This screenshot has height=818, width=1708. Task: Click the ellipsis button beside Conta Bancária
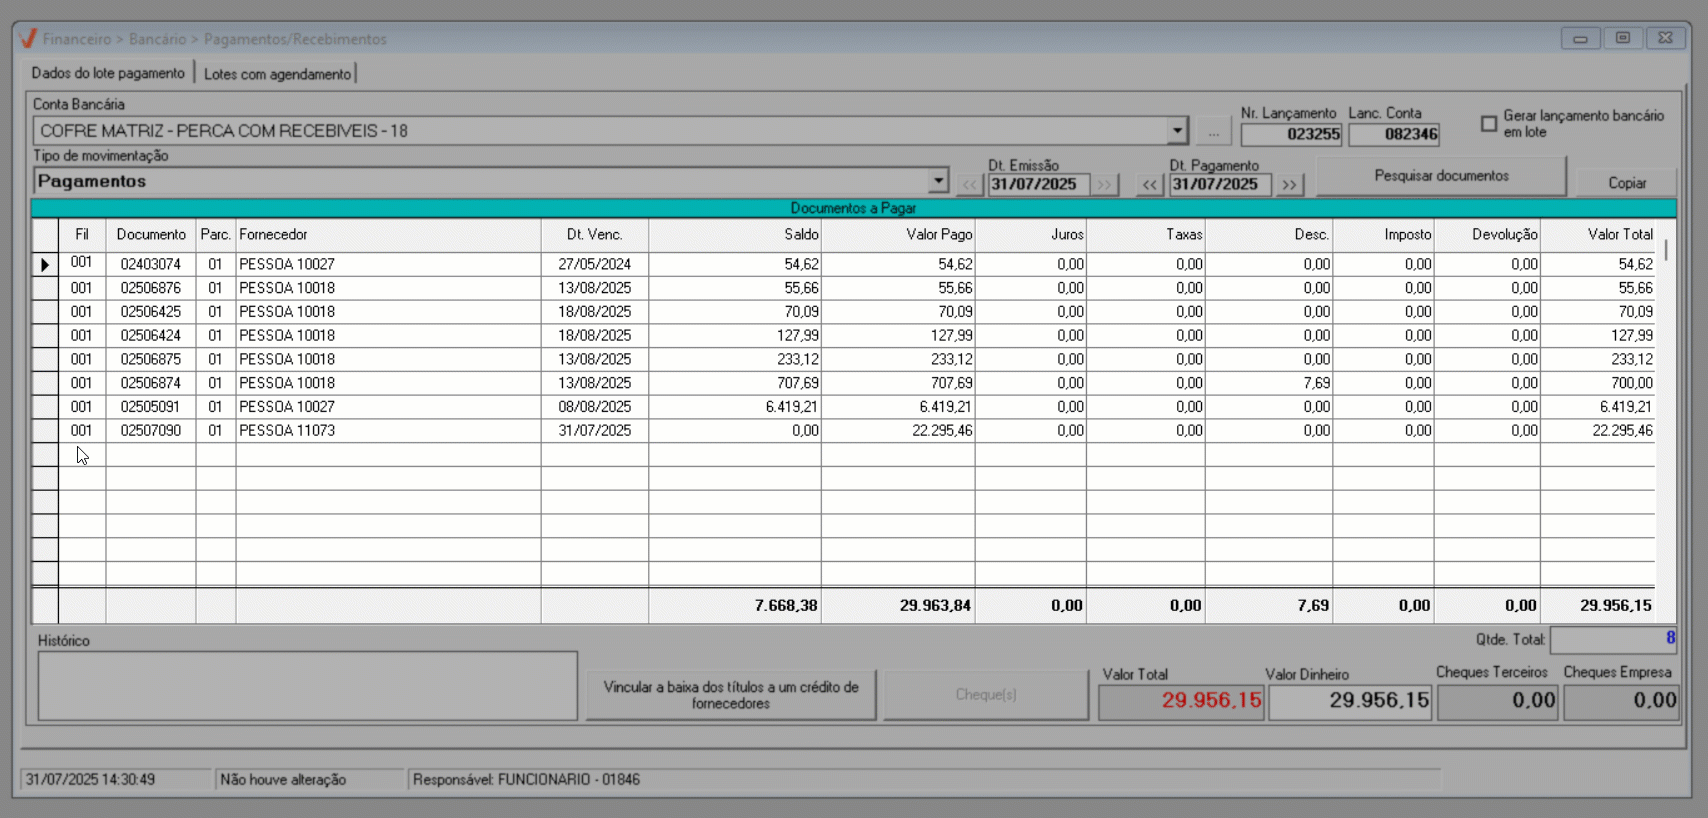tap(1213, 131)
